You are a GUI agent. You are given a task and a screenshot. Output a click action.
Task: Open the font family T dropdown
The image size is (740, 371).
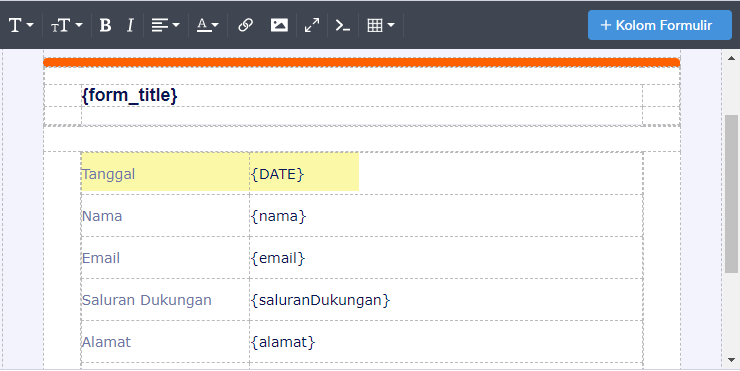point(21,25)
